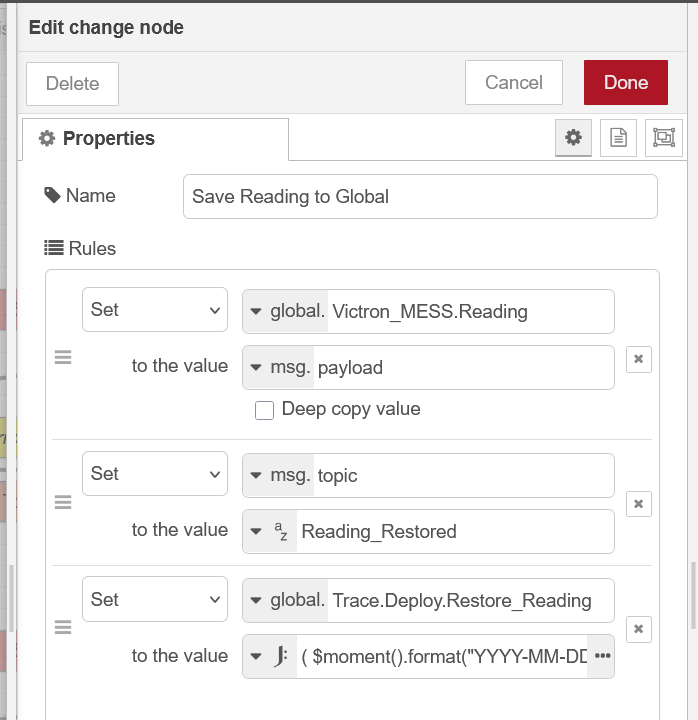698x720 pixels.
Task: Grab reorder handle of Victron_MESS.Reading rule
Action: (x=63, y=357)
